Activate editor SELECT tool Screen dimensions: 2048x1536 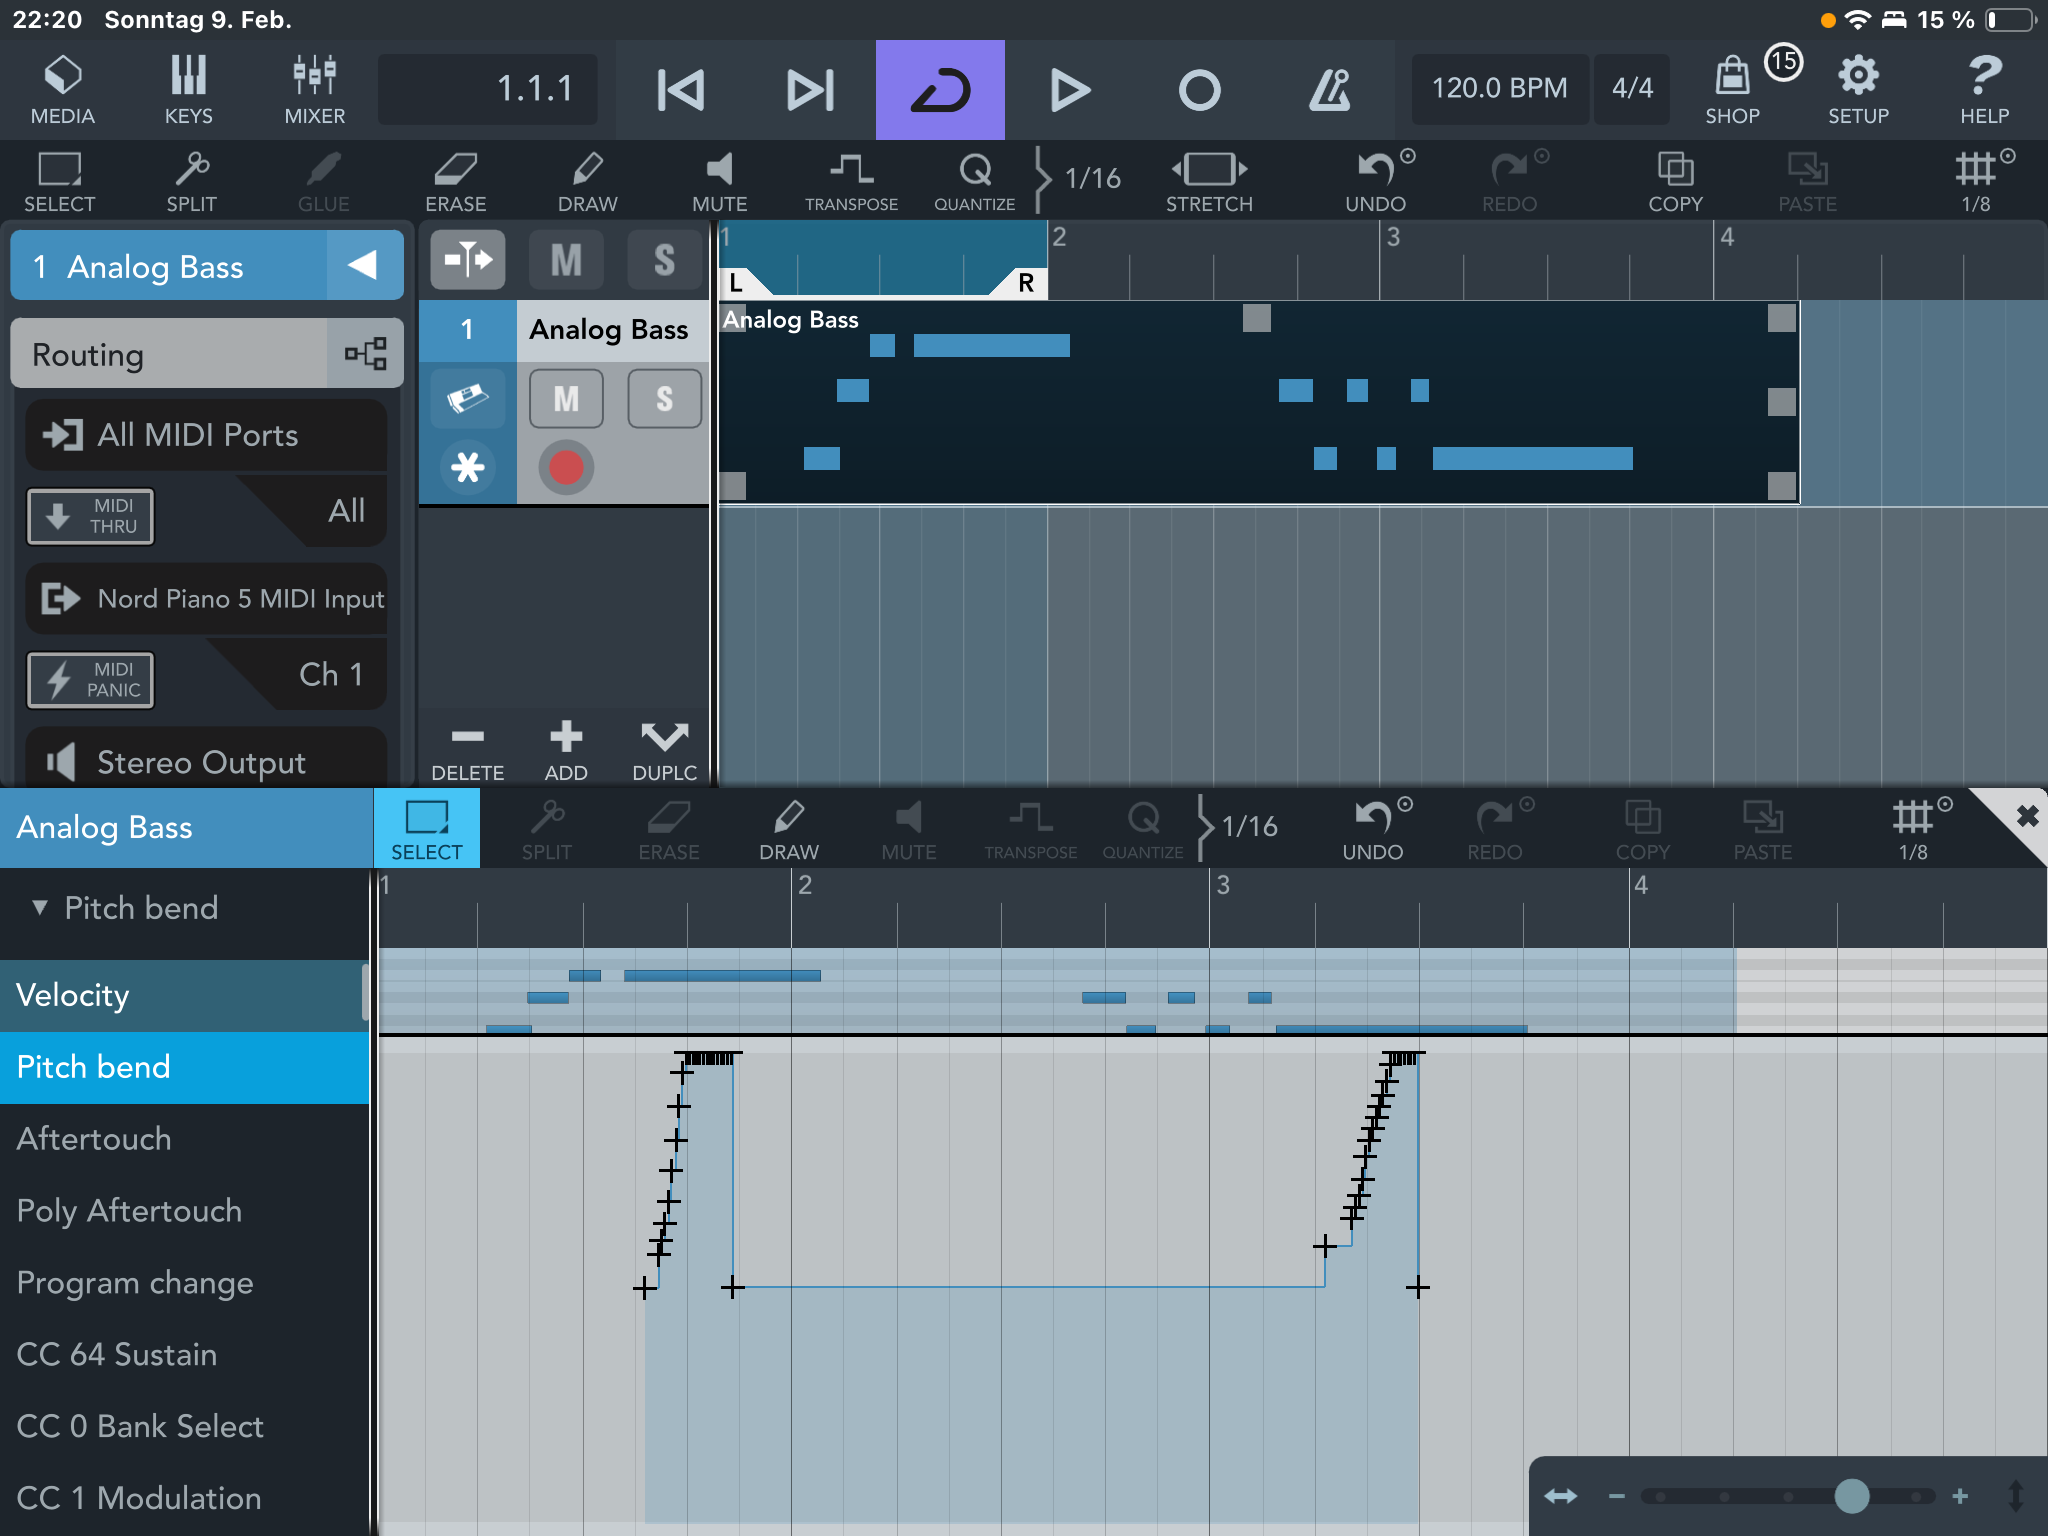coord(427,829)
